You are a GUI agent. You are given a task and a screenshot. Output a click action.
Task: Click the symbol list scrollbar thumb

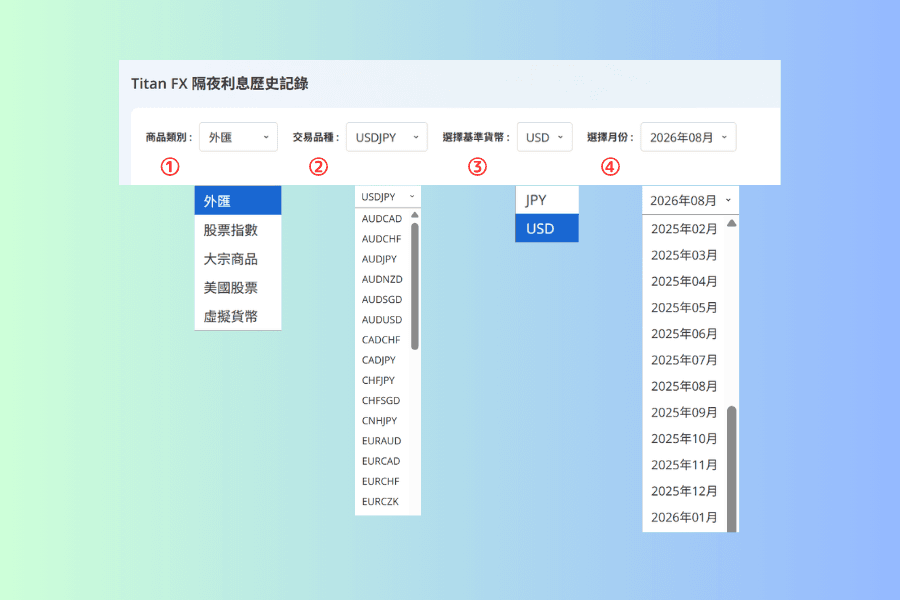click(415, 286)
